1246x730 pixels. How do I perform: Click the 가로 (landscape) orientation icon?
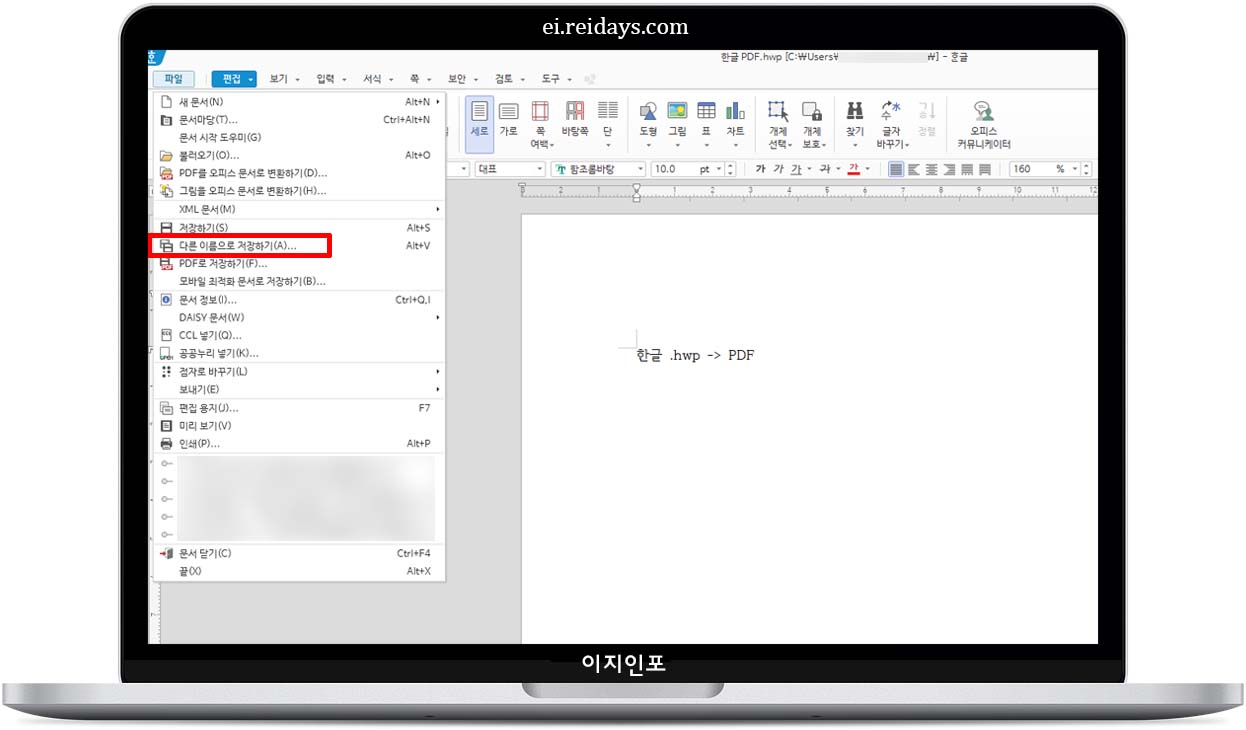coord(509,118)
